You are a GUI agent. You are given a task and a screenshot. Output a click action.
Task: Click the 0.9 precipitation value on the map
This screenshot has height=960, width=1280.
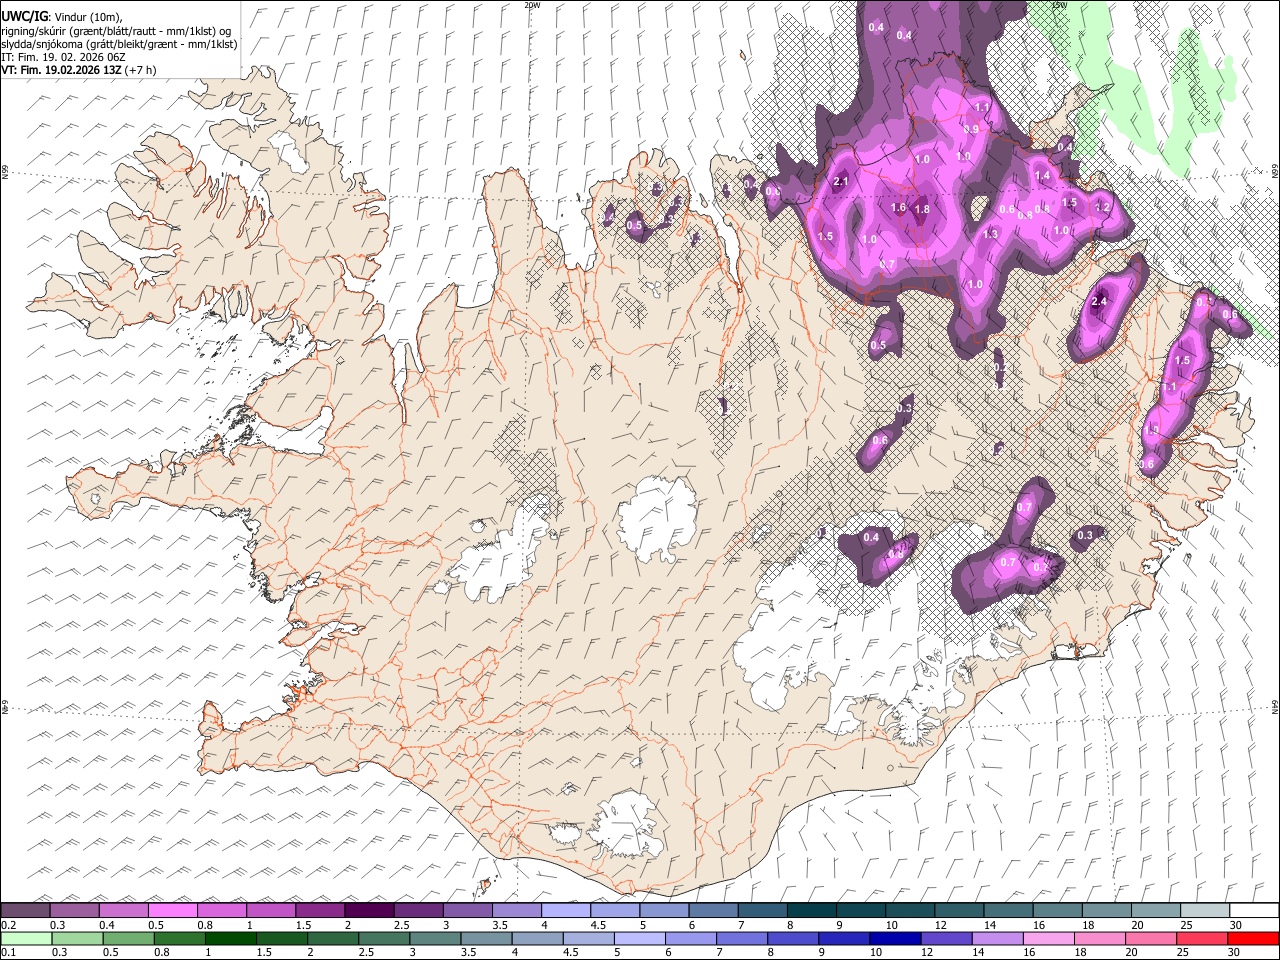click(x=971, y=129)
